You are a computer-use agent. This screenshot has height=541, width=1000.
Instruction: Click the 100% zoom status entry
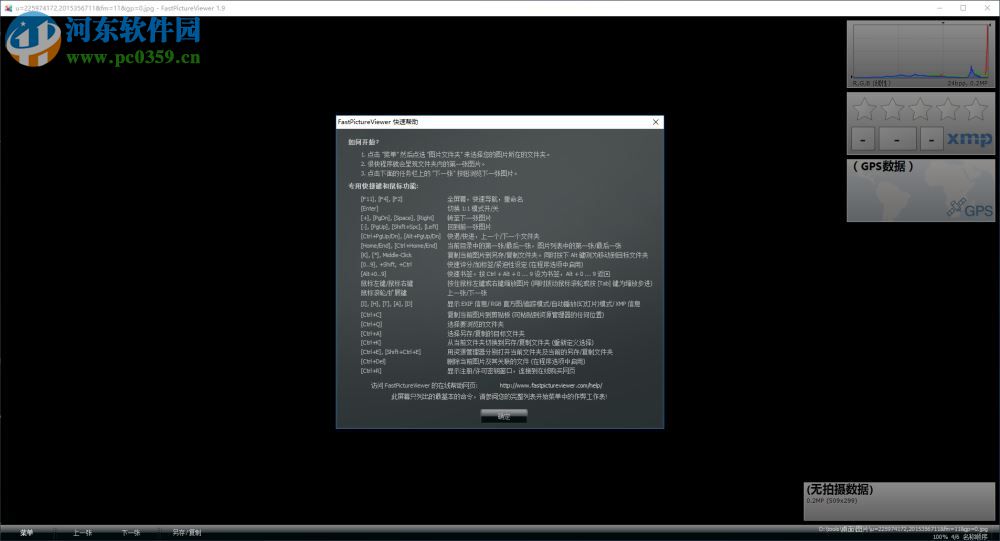click(940, 537)
